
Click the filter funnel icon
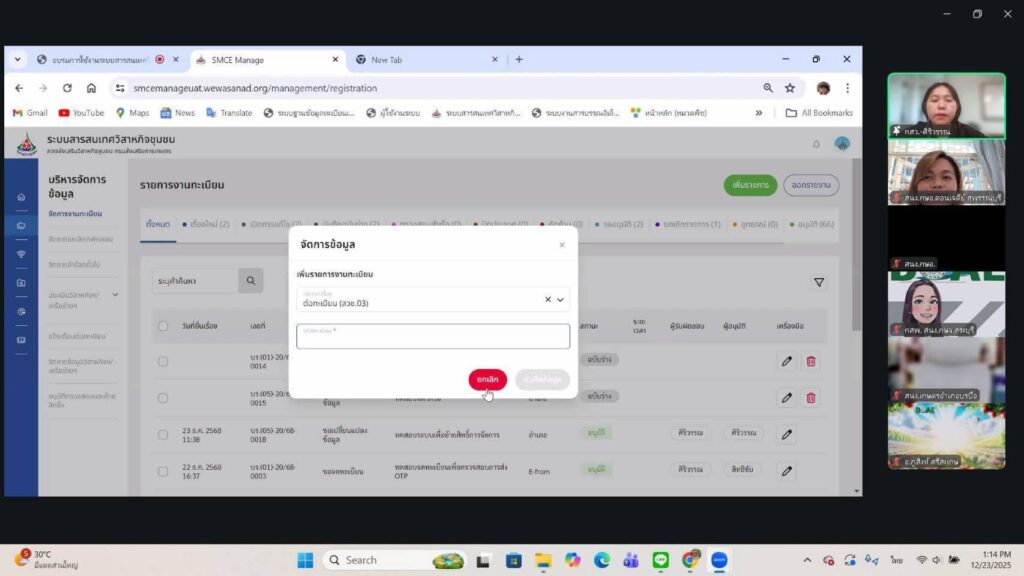click(x=819, y=283)
